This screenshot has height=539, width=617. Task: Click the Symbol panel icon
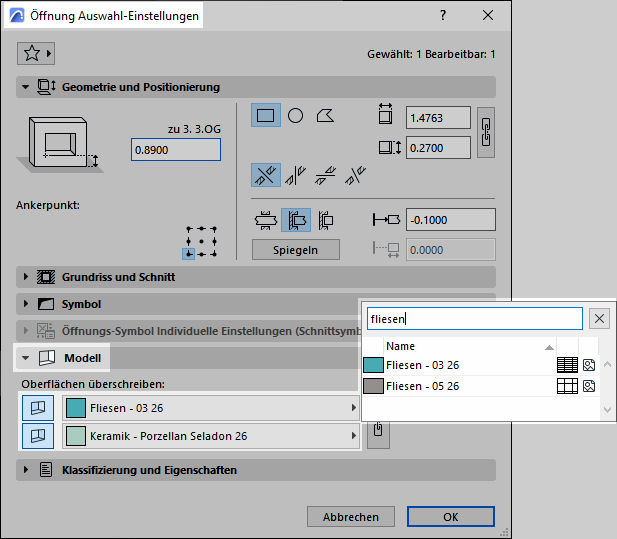[x=46, y=304]
